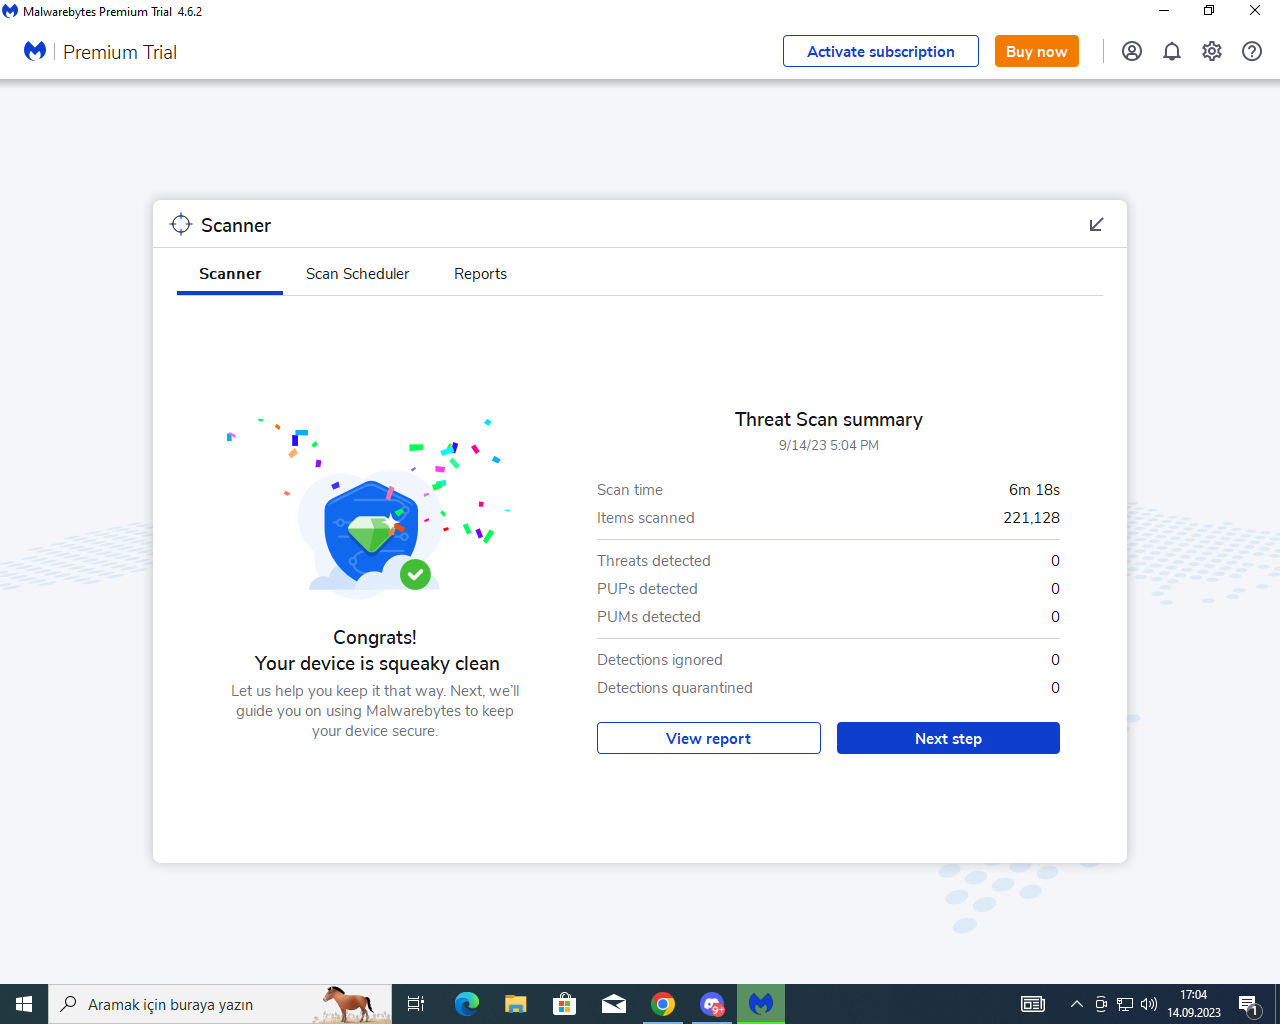The width and height of the screenshot is (1280, 1024).
Task: Open Microsoft Store from the taskbar
Action: [565, 1004]
